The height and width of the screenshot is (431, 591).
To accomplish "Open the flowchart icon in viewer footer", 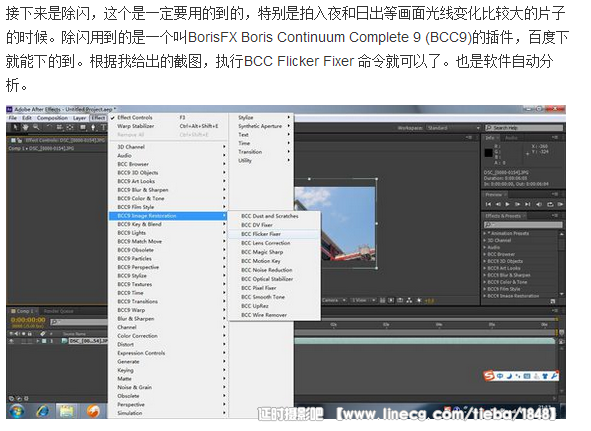I will point(409,300).
